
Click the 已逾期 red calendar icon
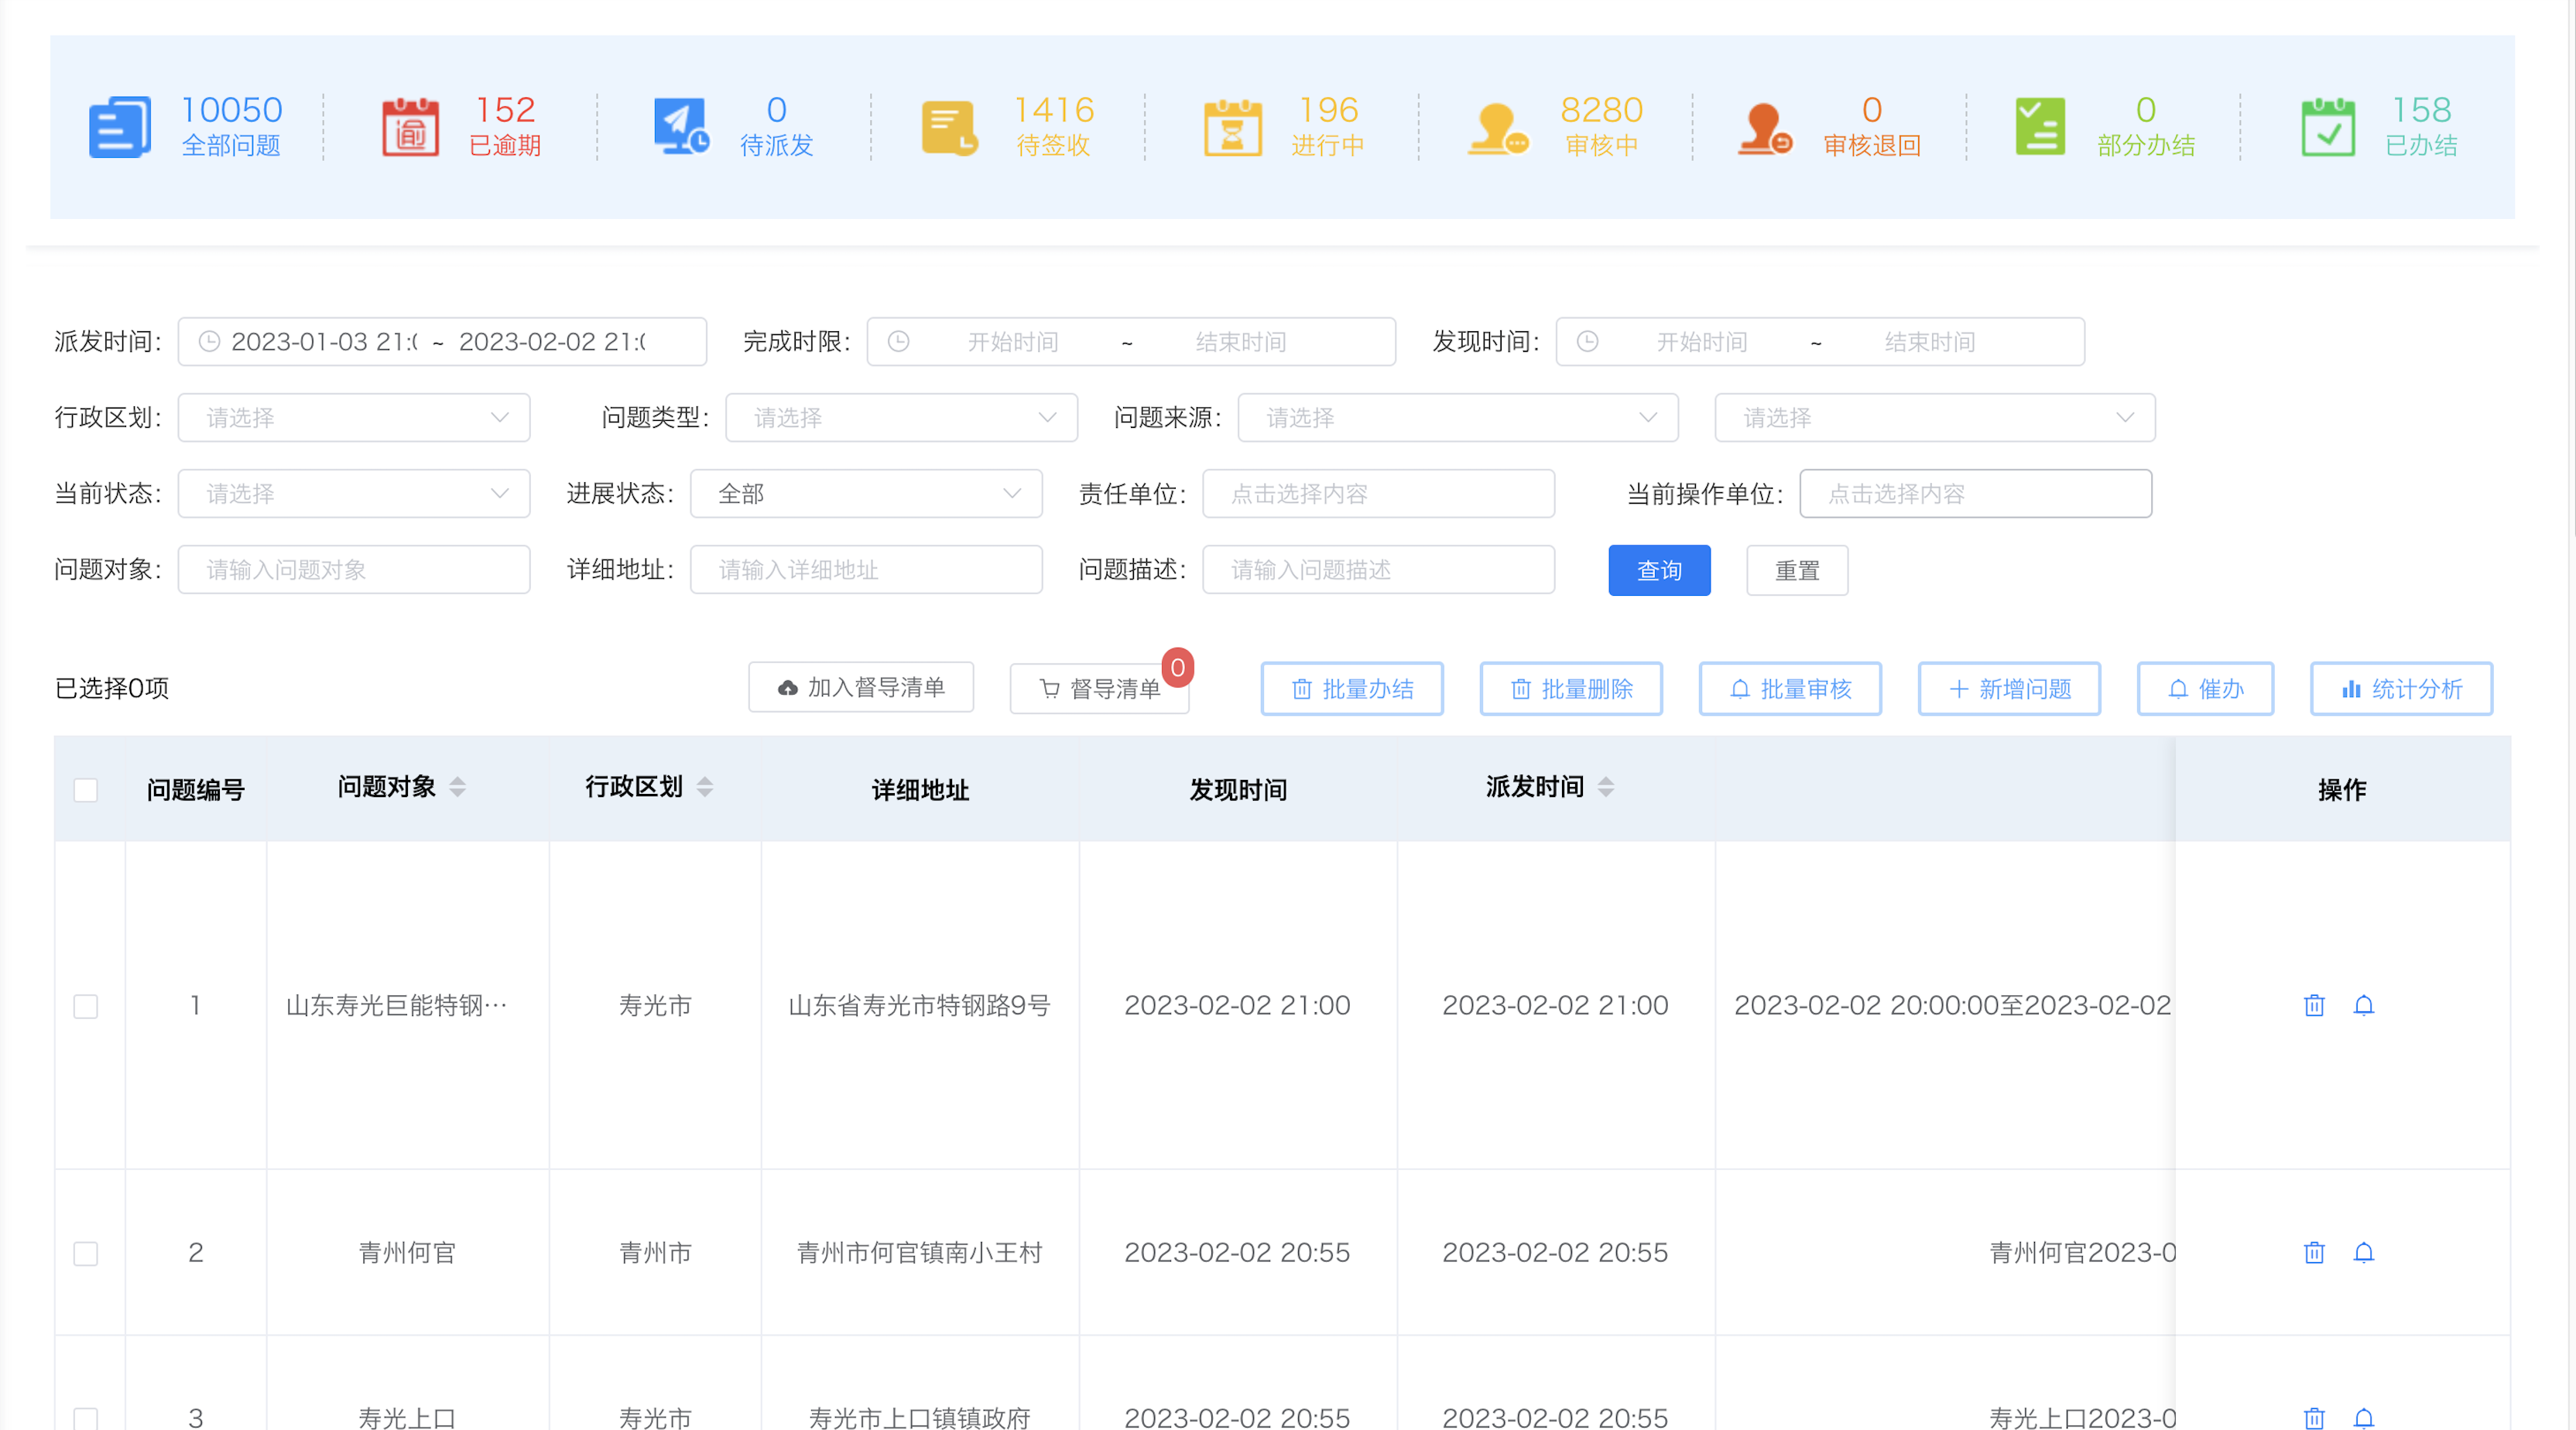(411, 128)
